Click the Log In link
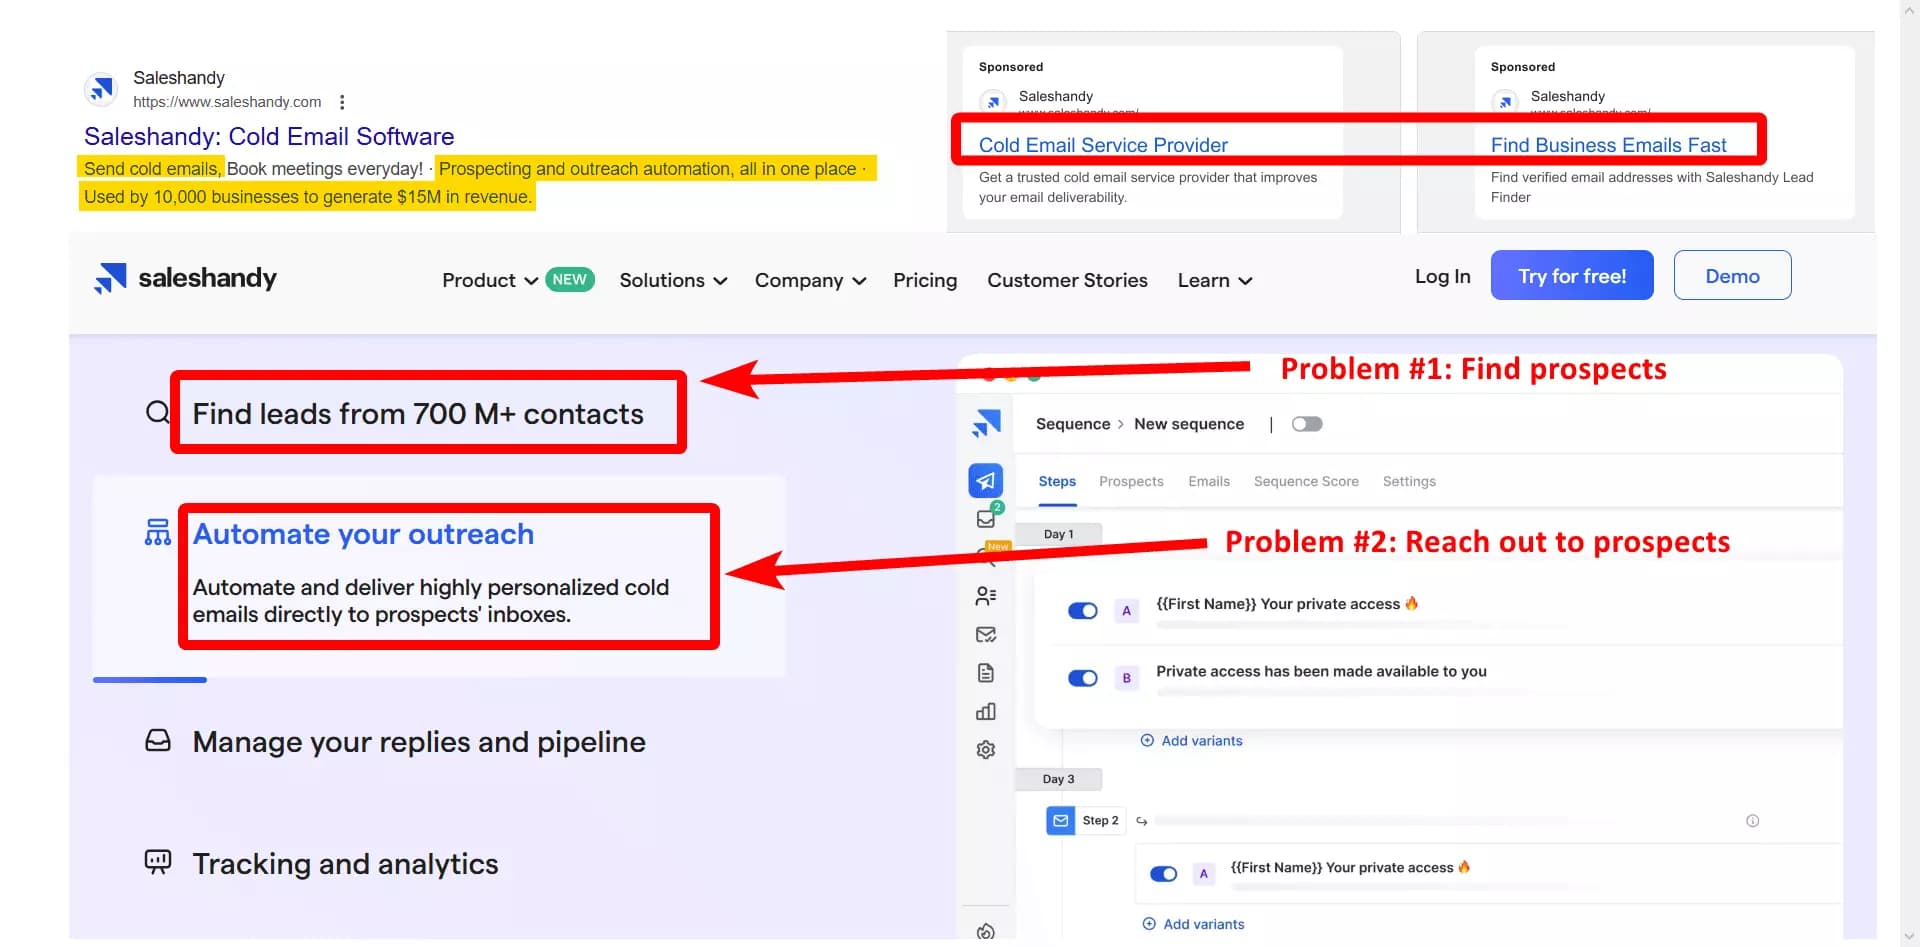This screenshot has height=947, width=1920. click(x=1442, y=276)
